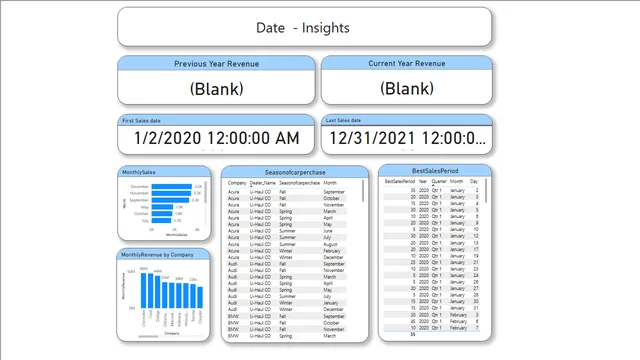Select the BMW Spring March row

287,336
